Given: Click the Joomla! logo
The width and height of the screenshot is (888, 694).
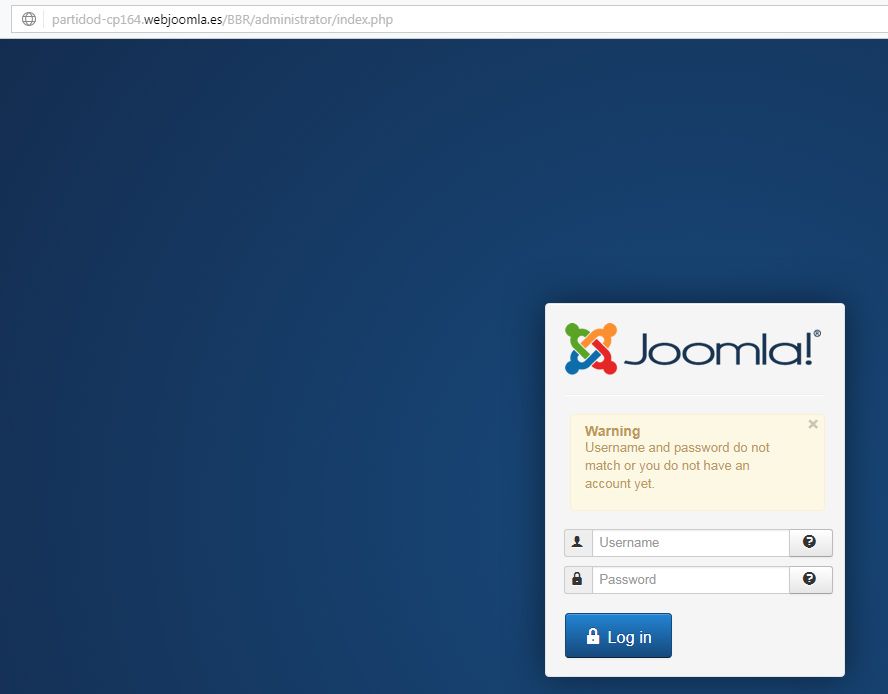Looking at the screenshot, I should click(693, 348).
